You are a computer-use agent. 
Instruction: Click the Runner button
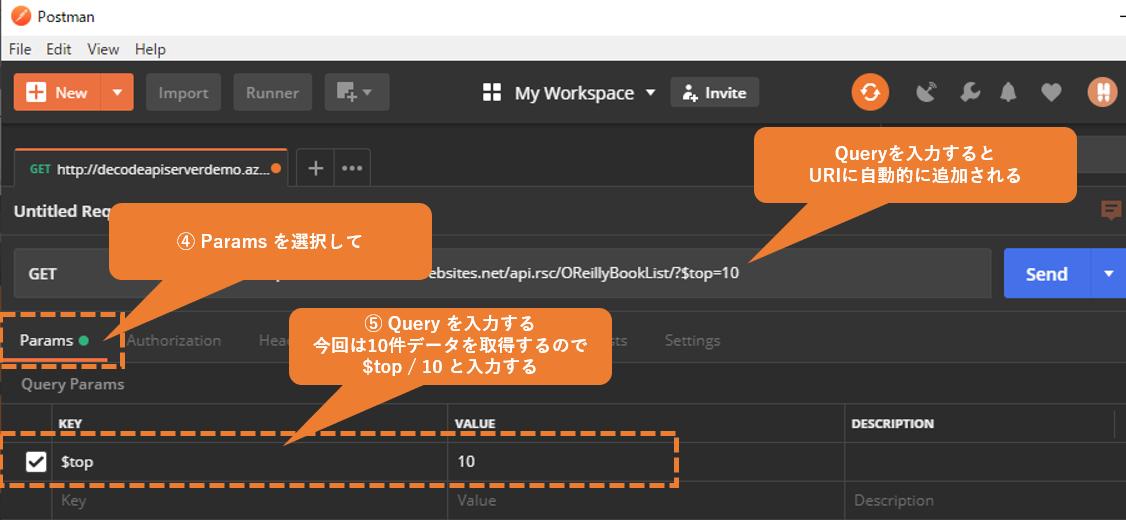coord(272,93)
